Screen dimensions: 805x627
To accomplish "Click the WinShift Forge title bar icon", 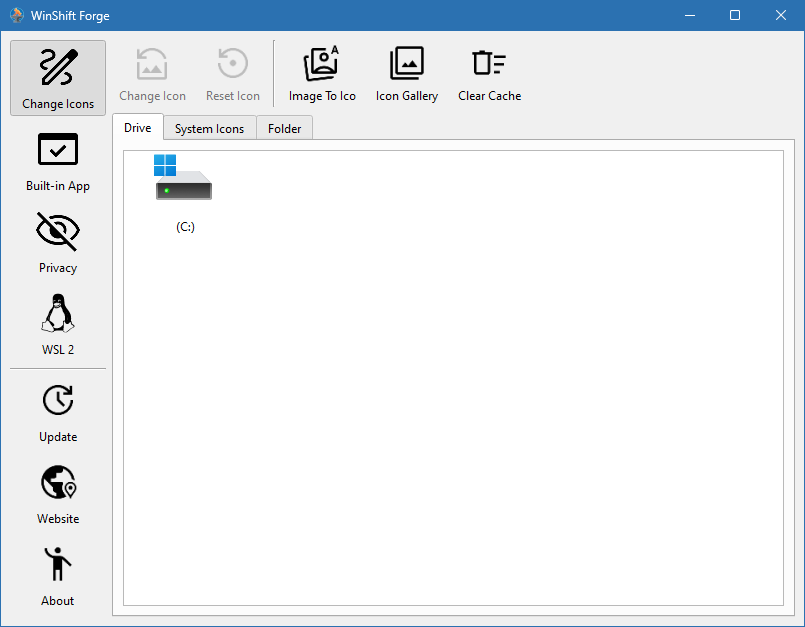I will tap(16, 15).
